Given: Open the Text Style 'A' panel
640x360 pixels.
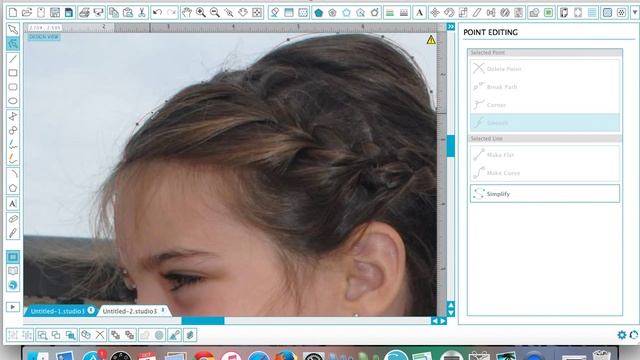Looking at the screenshot, I should pyautogui.click(x=419, y=13).
